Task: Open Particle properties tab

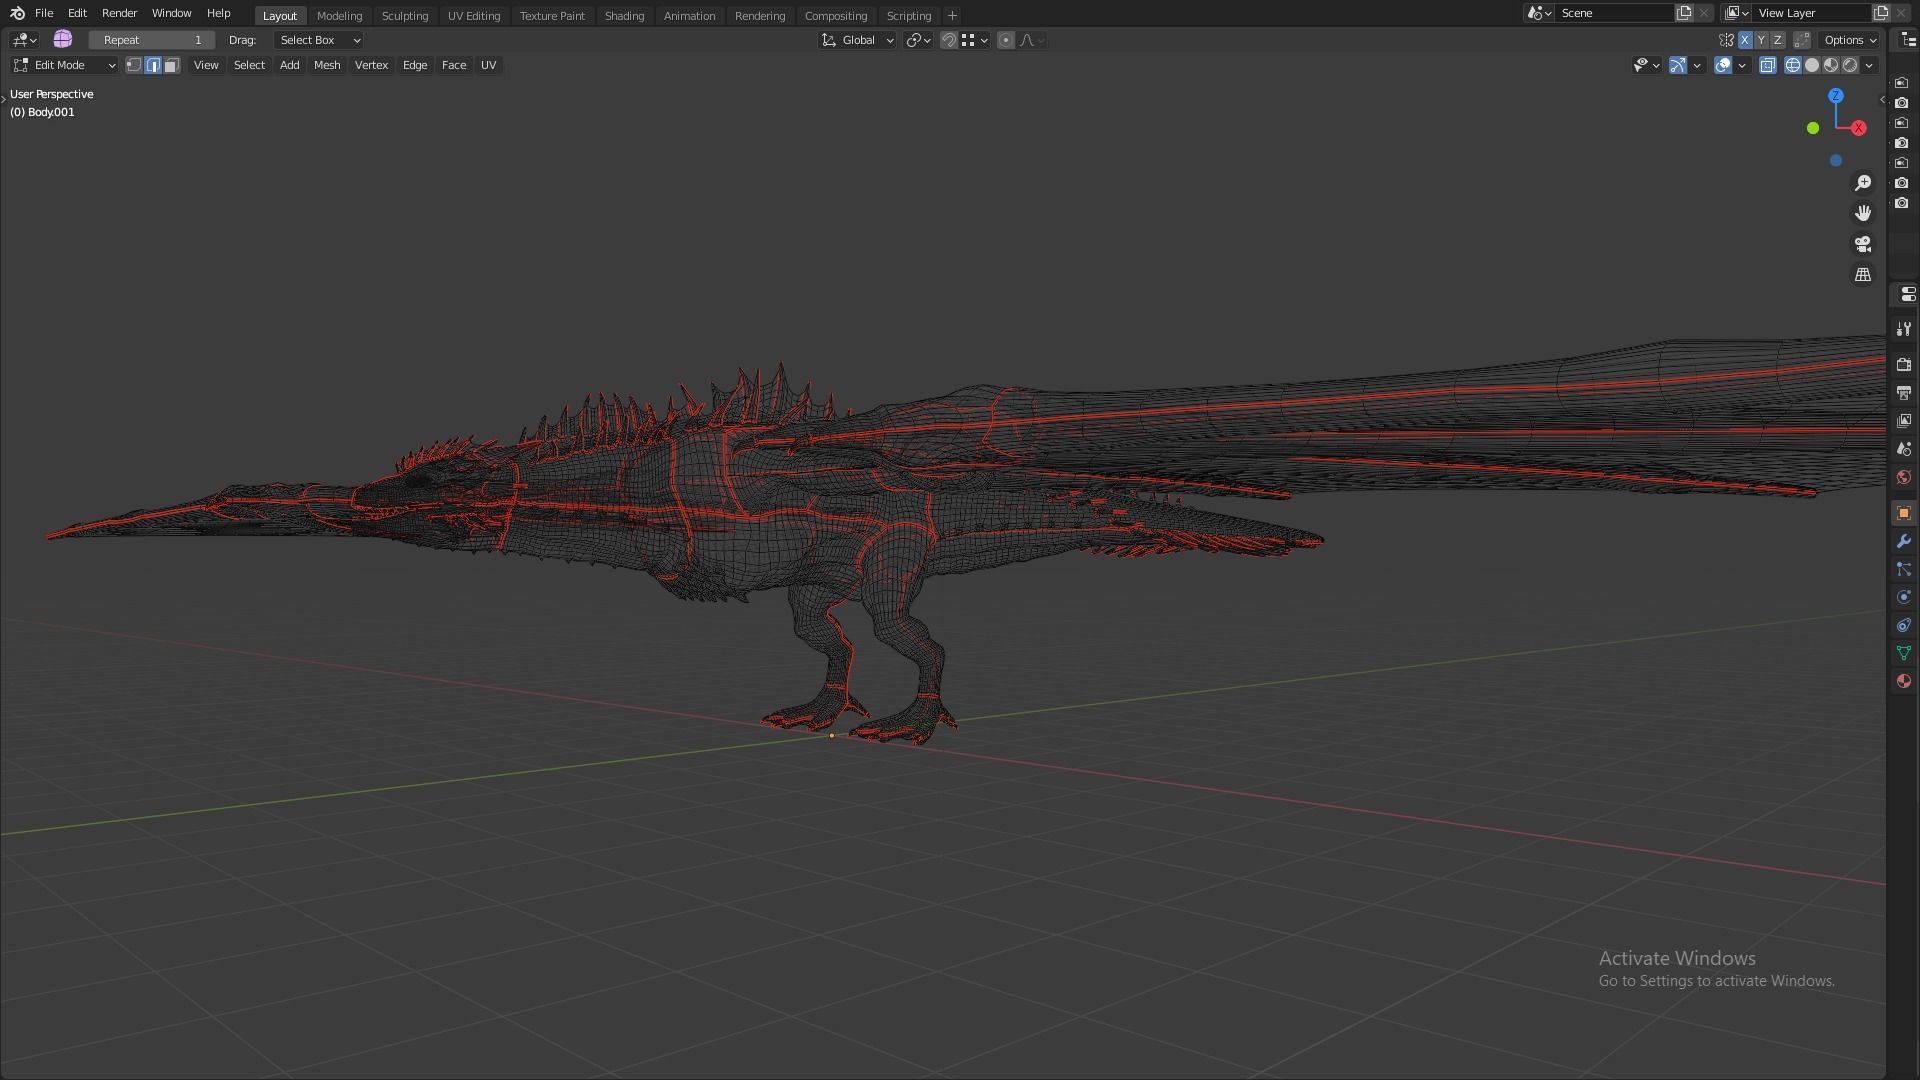Action: click(1904, 569)
